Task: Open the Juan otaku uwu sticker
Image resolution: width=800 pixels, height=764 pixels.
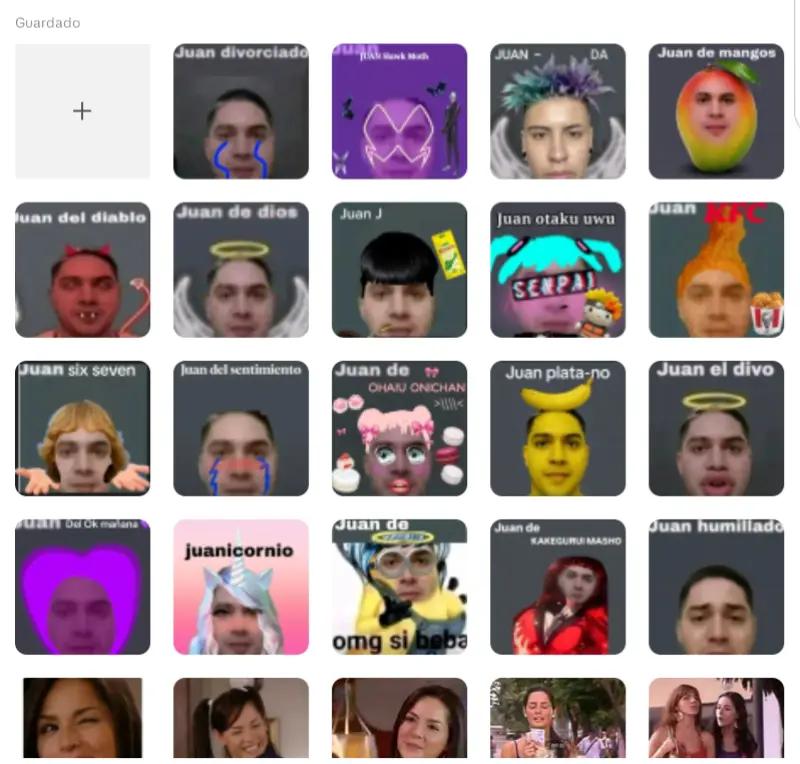Action: coord(558,269)
